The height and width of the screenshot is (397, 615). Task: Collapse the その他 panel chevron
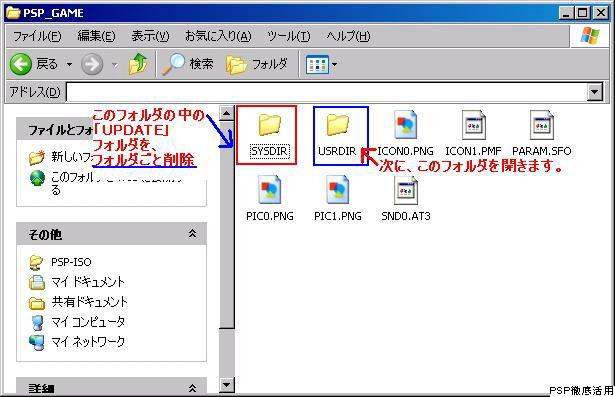tap(192, 234)
